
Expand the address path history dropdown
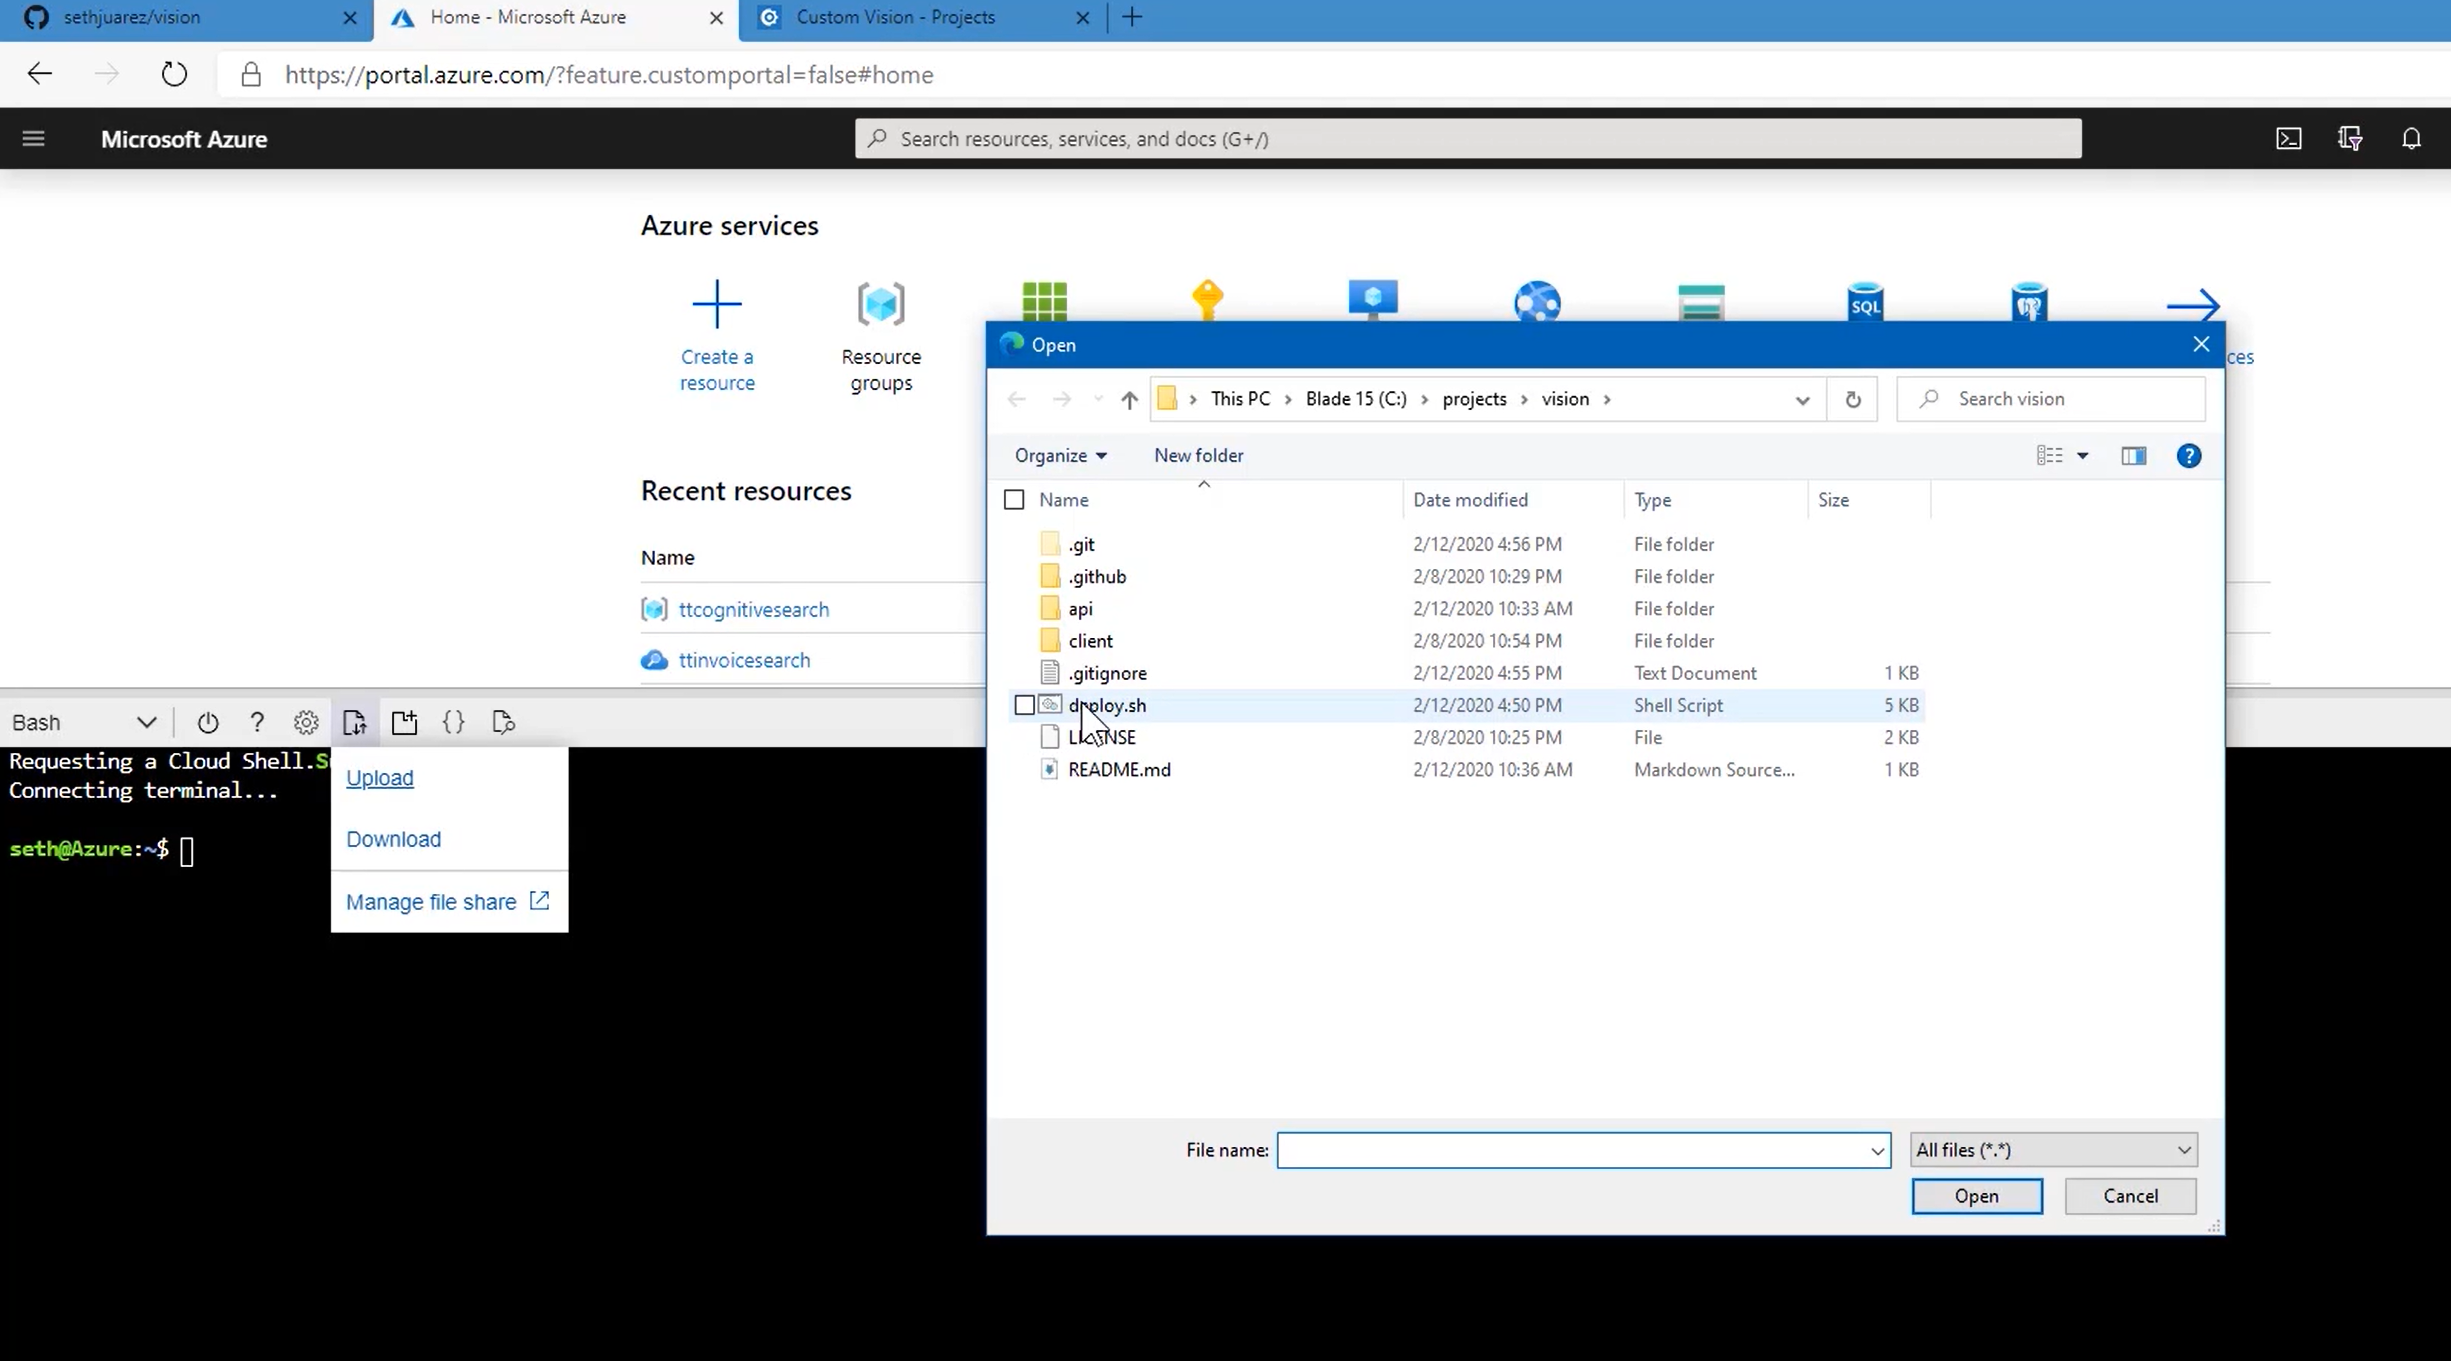pyautogui.click(x=1802, y=400)
